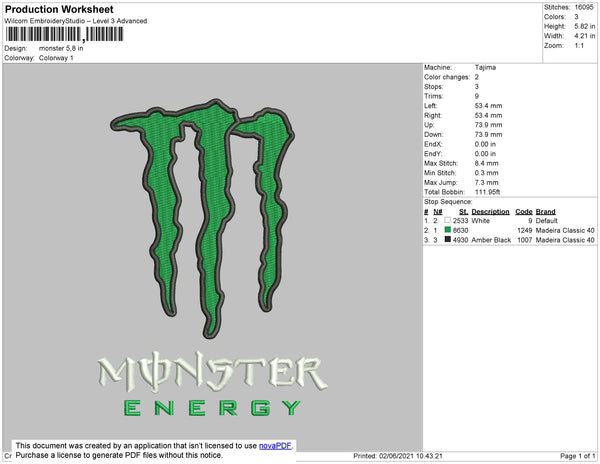
Task: Select Madeira Classic 40 in row 2
Action: [565, 230]
